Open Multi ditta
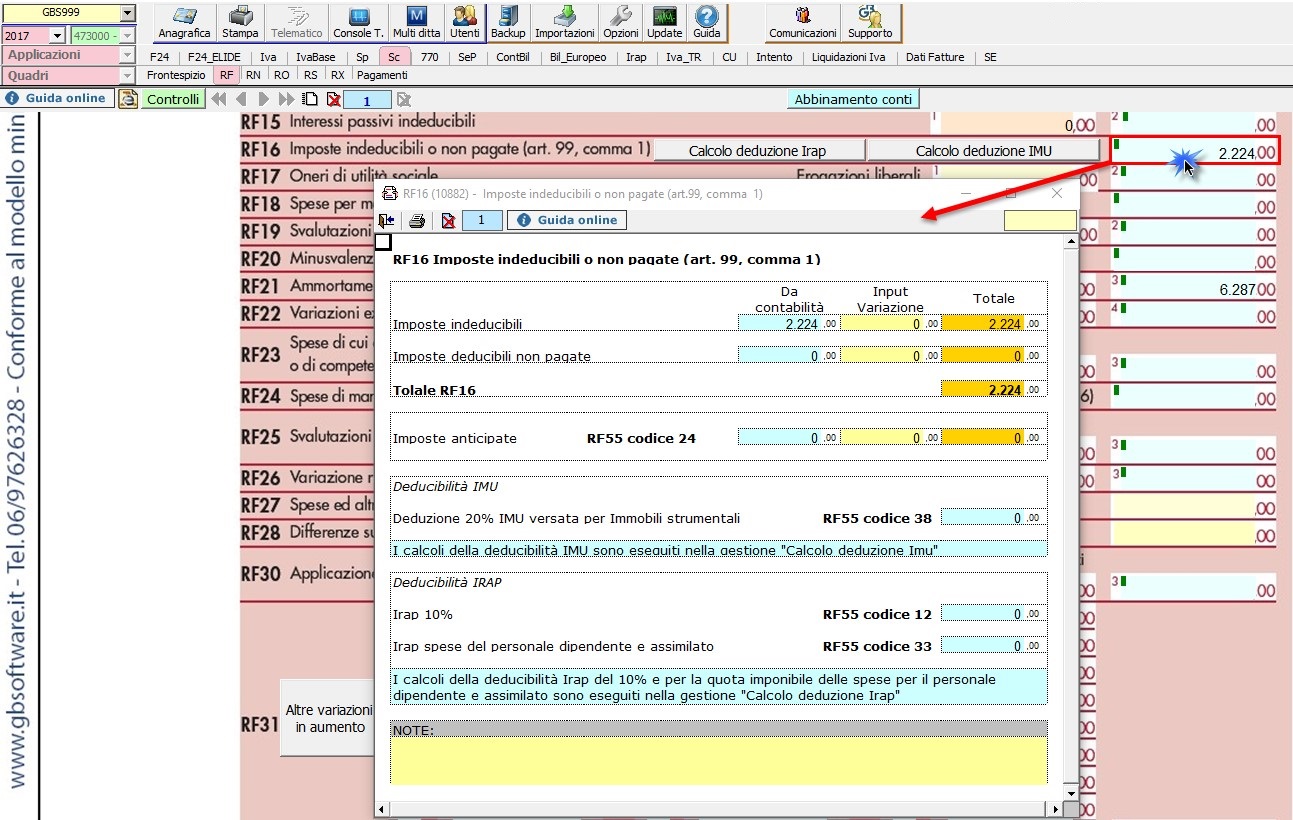 click(x=417, y=22)
